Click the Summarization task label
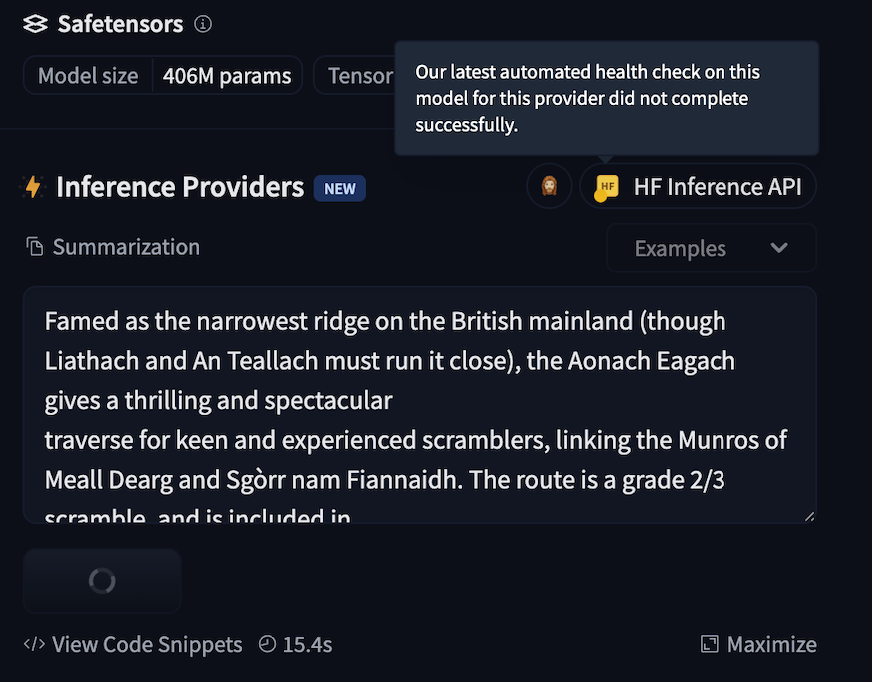The height and width of the screenshot is (682, 872). point(126,247)
